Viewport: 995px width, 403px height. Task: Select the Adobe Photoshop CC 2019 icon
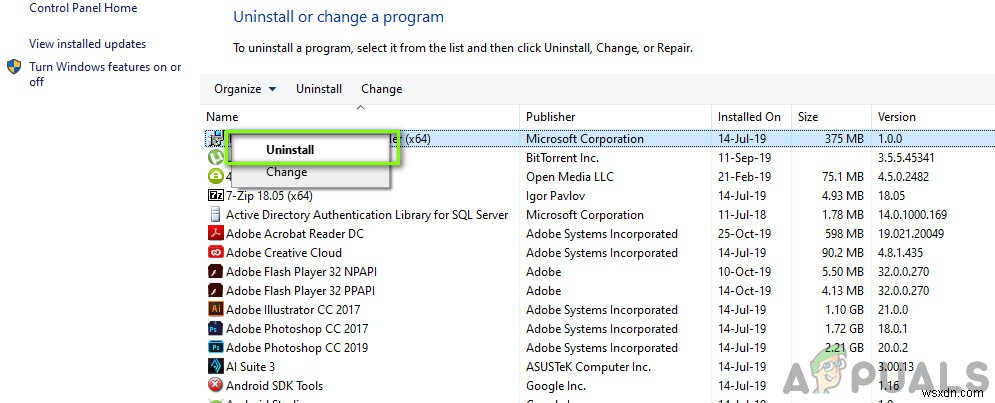pos(215,348)
